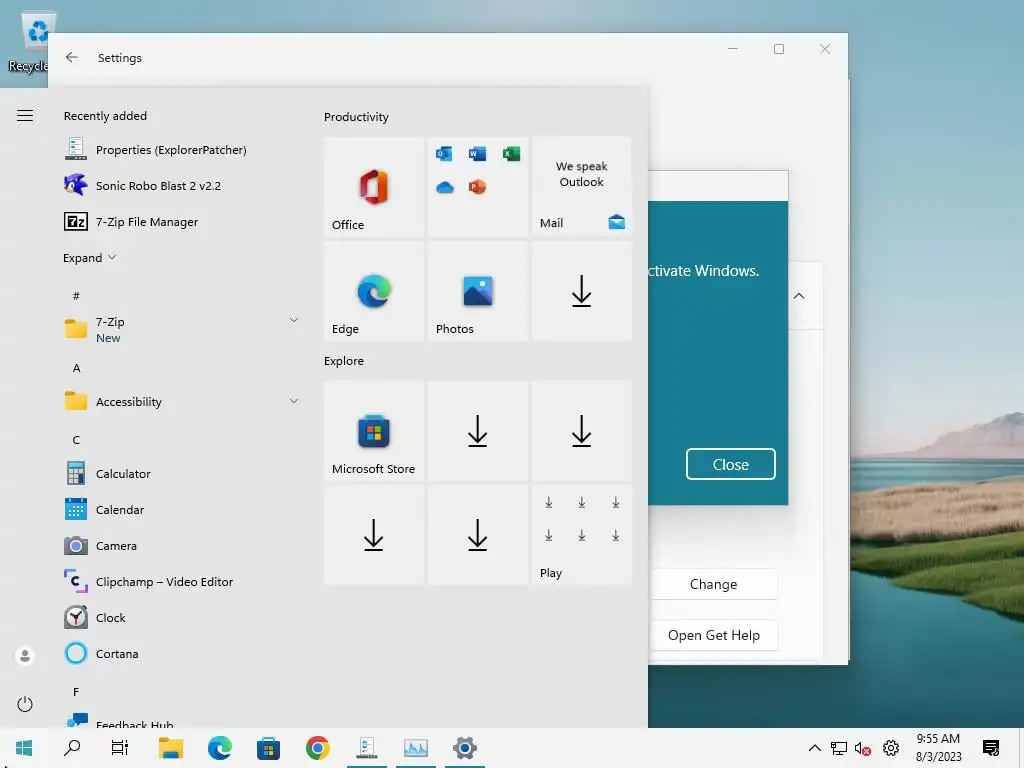Open 7-Zip File Manager

pyautogui.click(x=183, y=221)
